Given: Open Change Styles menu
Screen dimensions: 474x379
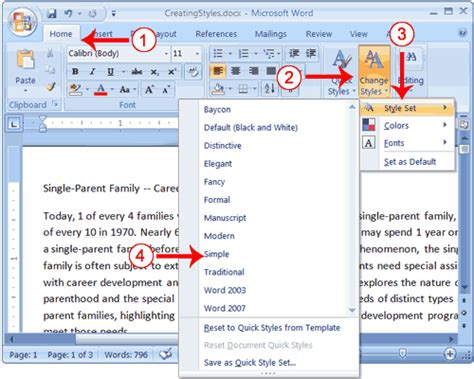Looking at the screenshot, I should (374, 71).
